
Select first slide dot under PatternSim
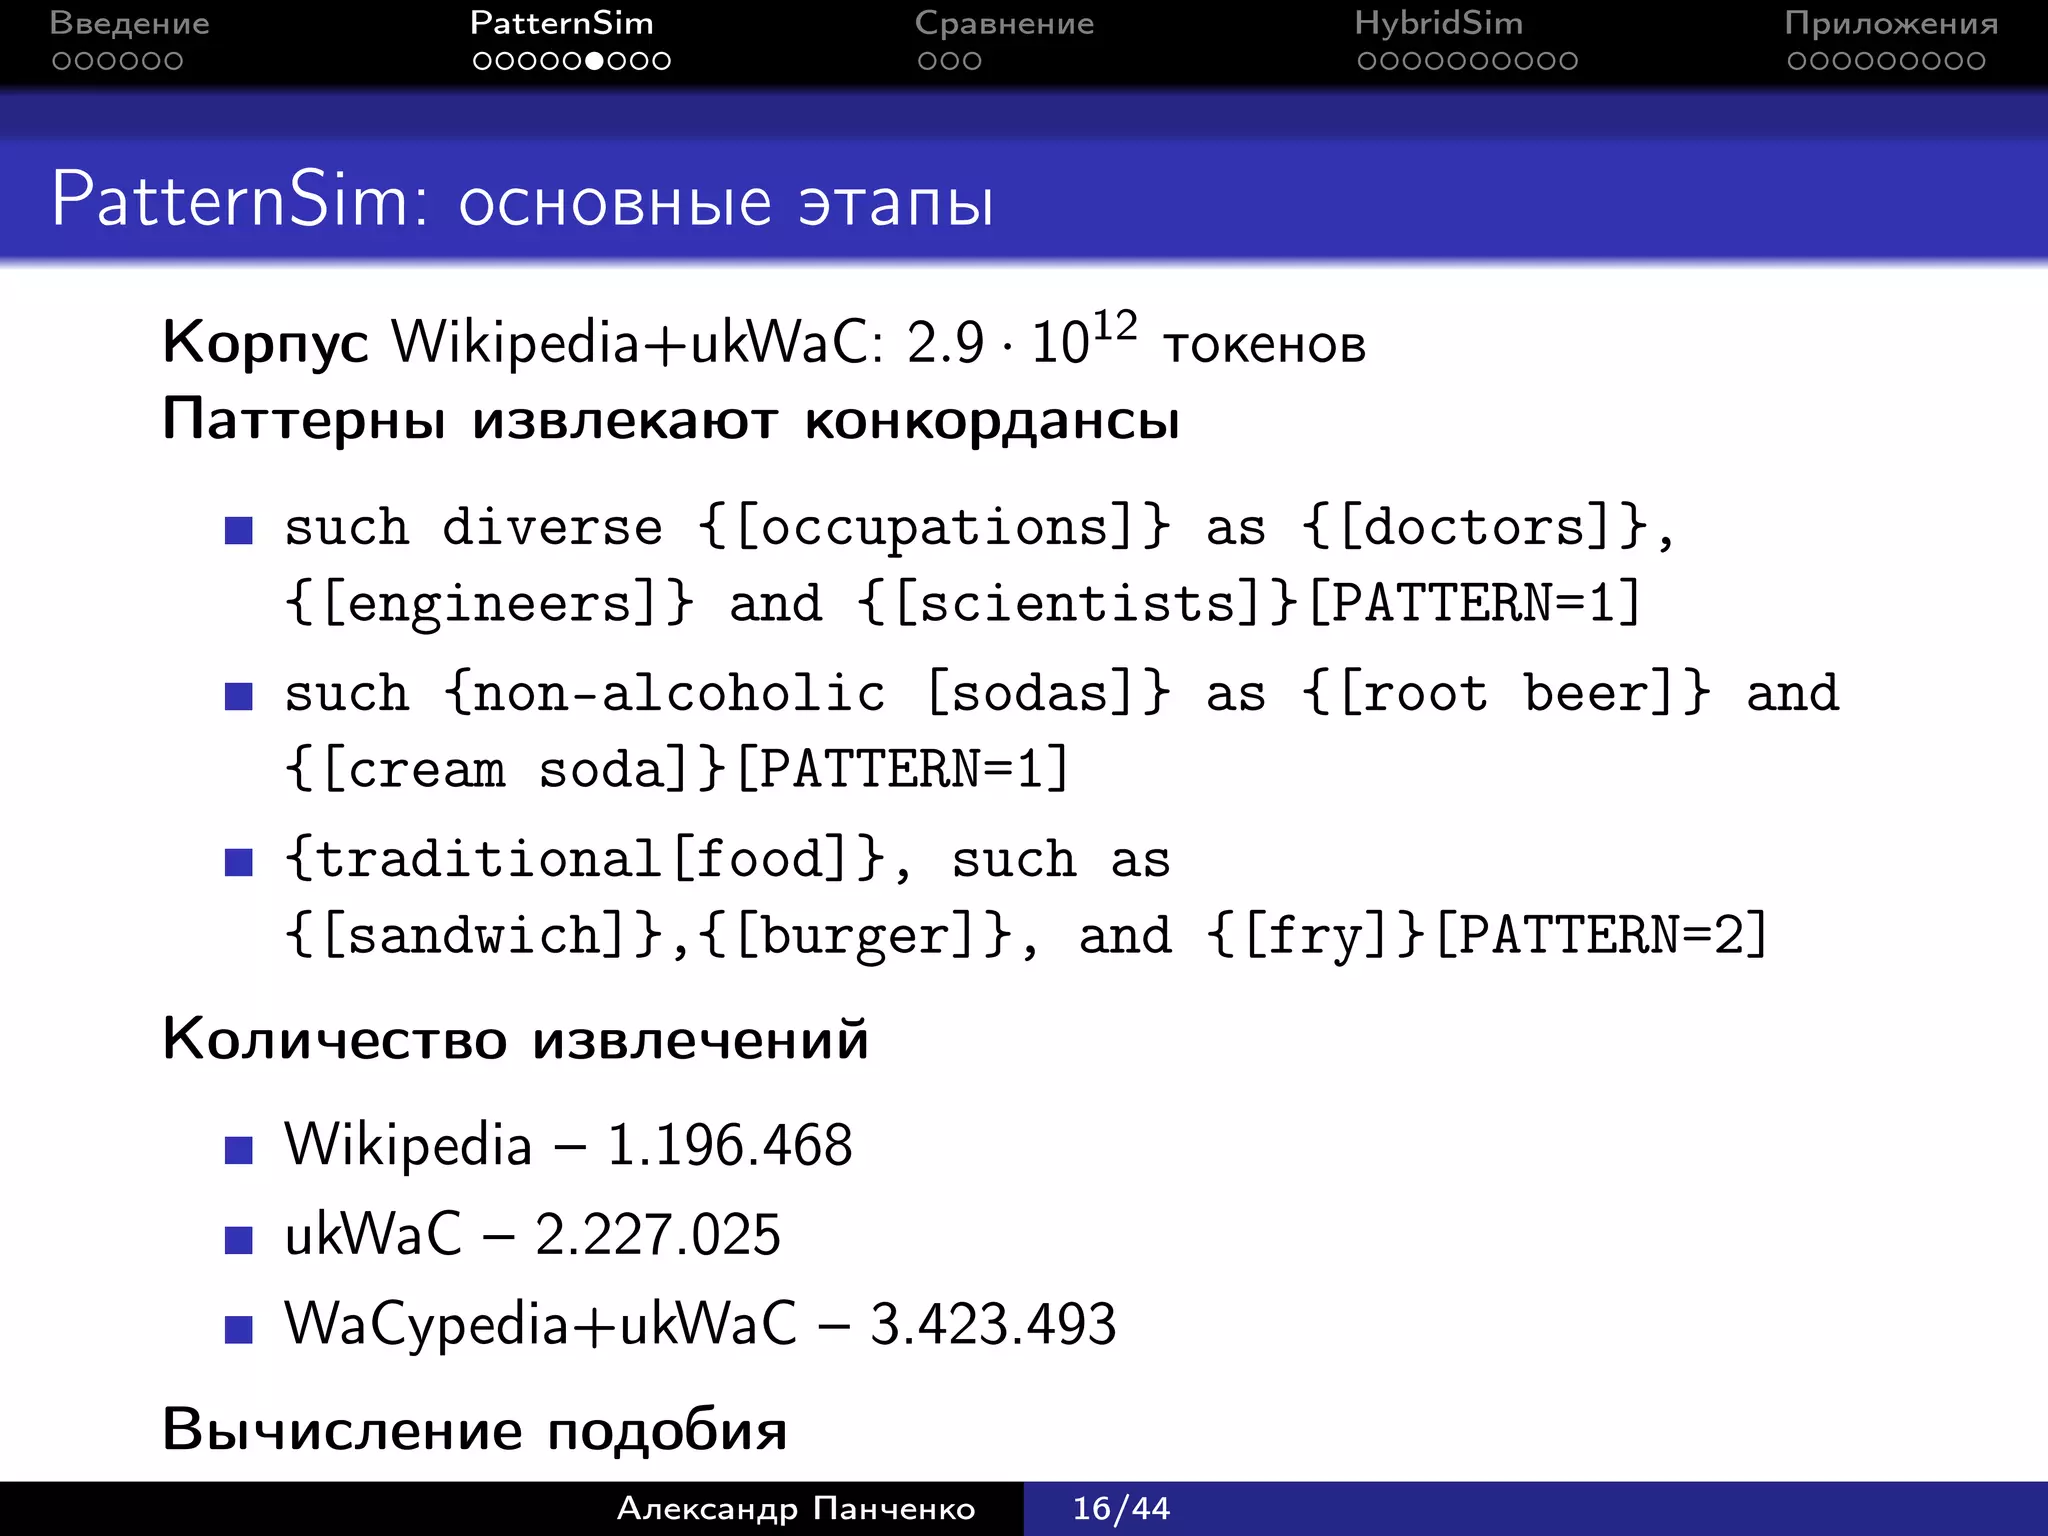pyautogui.click(x=483, y=61)
